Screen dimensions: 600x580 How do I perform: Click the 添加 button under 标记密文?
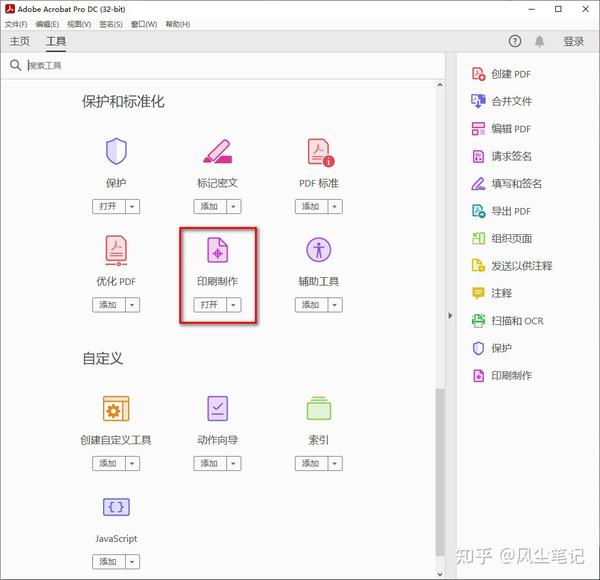pos(210,207)
